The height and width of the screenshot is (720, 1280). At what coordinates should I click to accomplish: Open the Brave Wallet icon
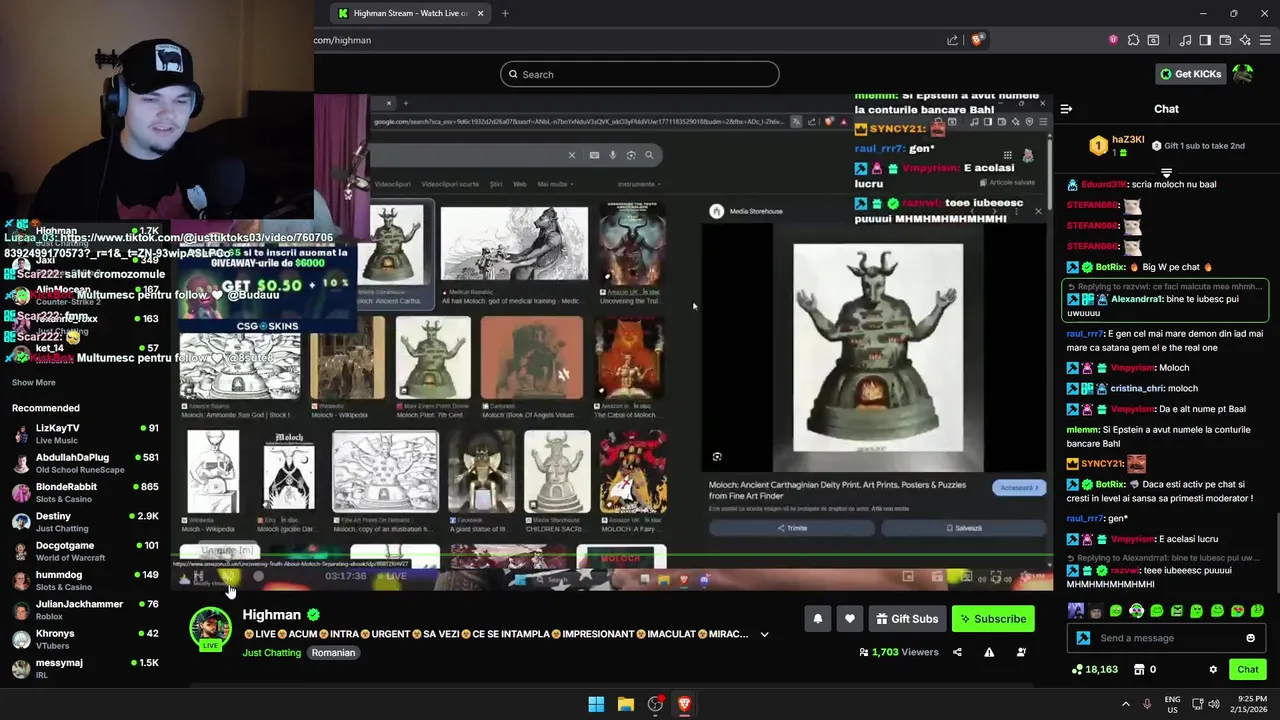point(1225,40)
